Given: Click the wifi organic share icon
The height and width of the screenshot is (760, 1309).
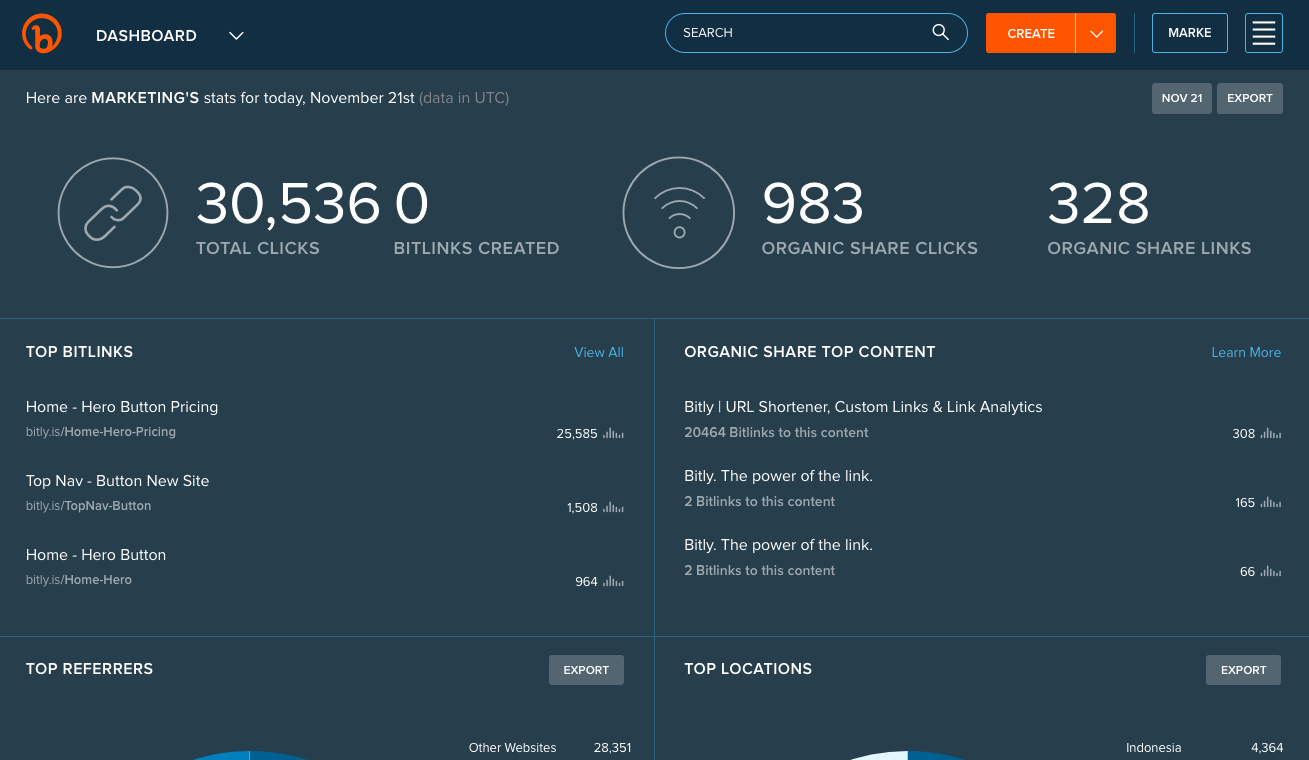Looking at the screenshot, I should [x=679, y=213].
